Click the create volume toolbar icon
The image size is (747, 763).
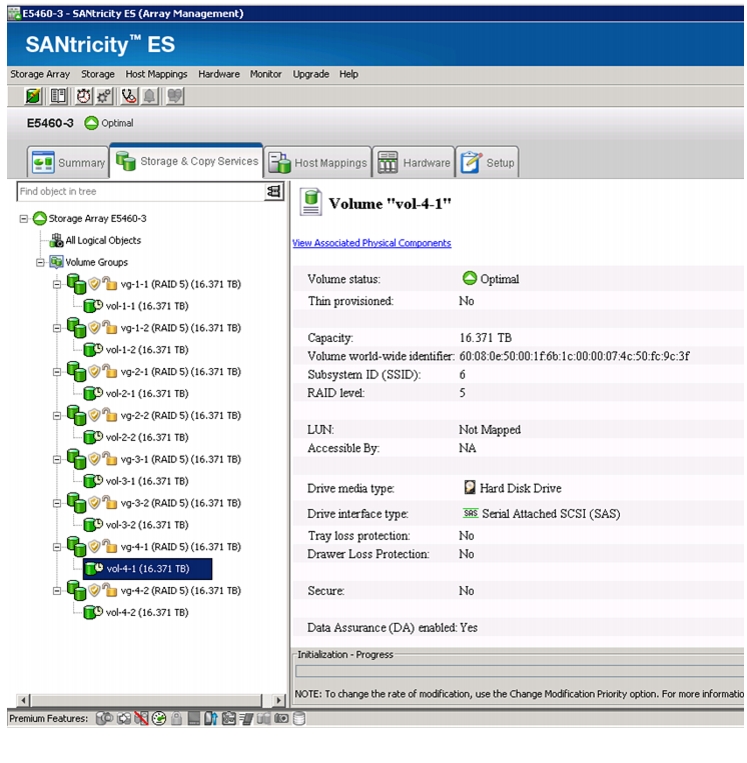coord(33,96)
